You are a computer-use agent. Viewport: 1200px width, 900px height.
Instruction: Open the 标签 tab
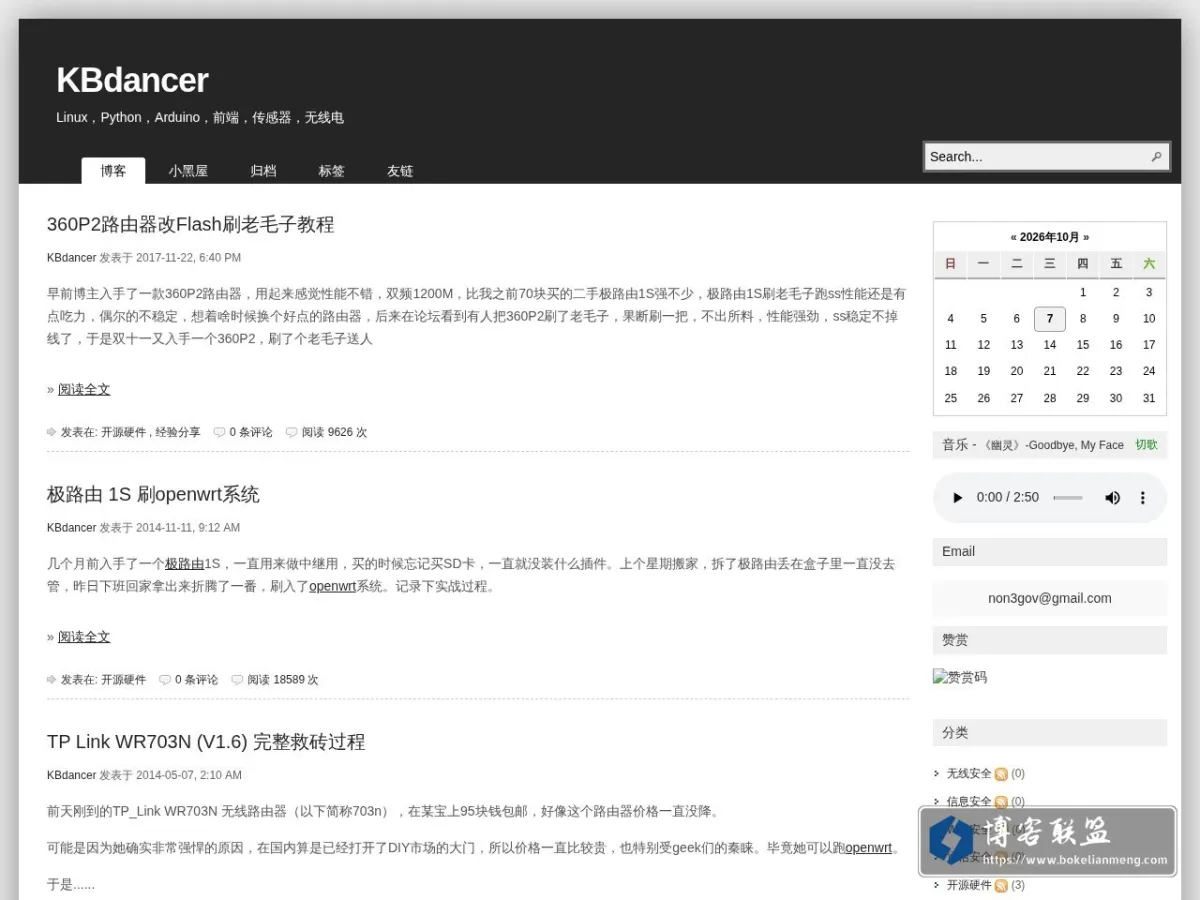click(x=331, y=171)
